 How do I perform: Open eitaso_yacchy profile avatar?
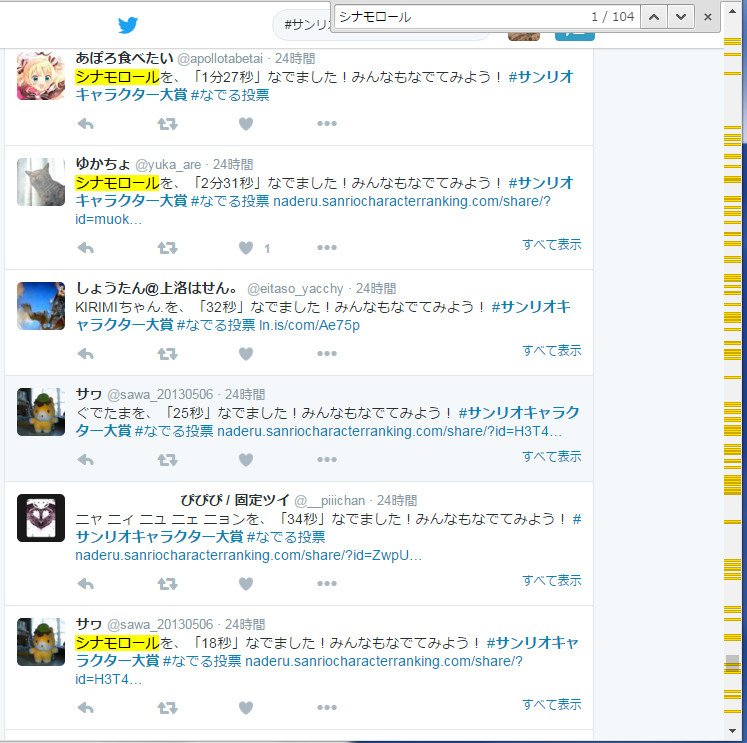(x=41, y=306)
